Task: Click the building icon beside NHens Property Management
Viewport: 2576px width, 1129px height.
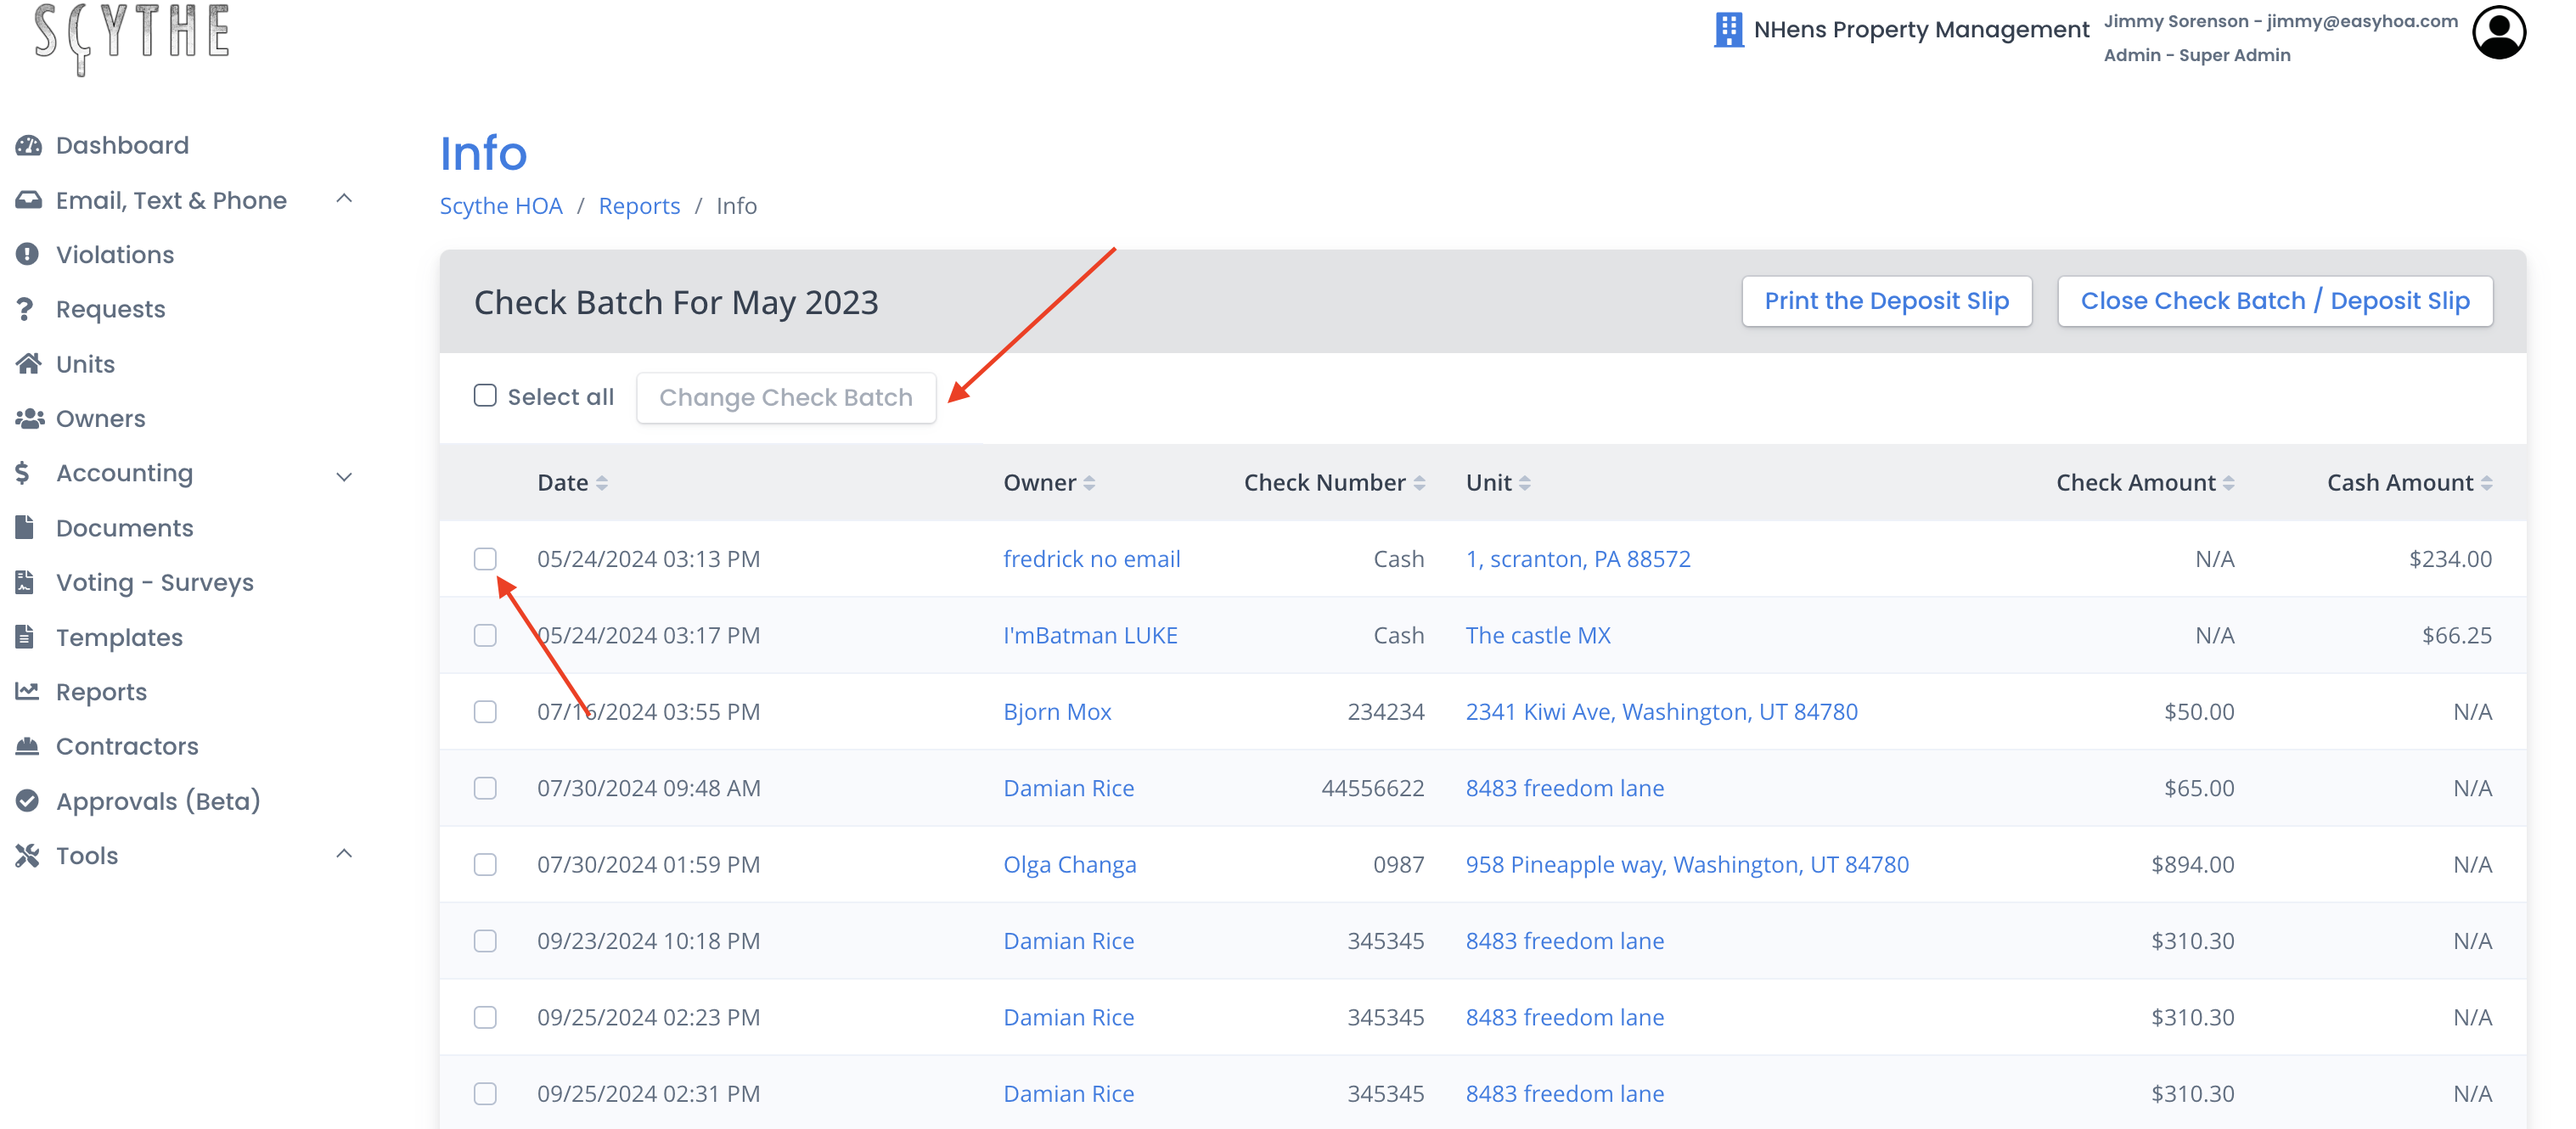Action: (x=1727, y=30)
